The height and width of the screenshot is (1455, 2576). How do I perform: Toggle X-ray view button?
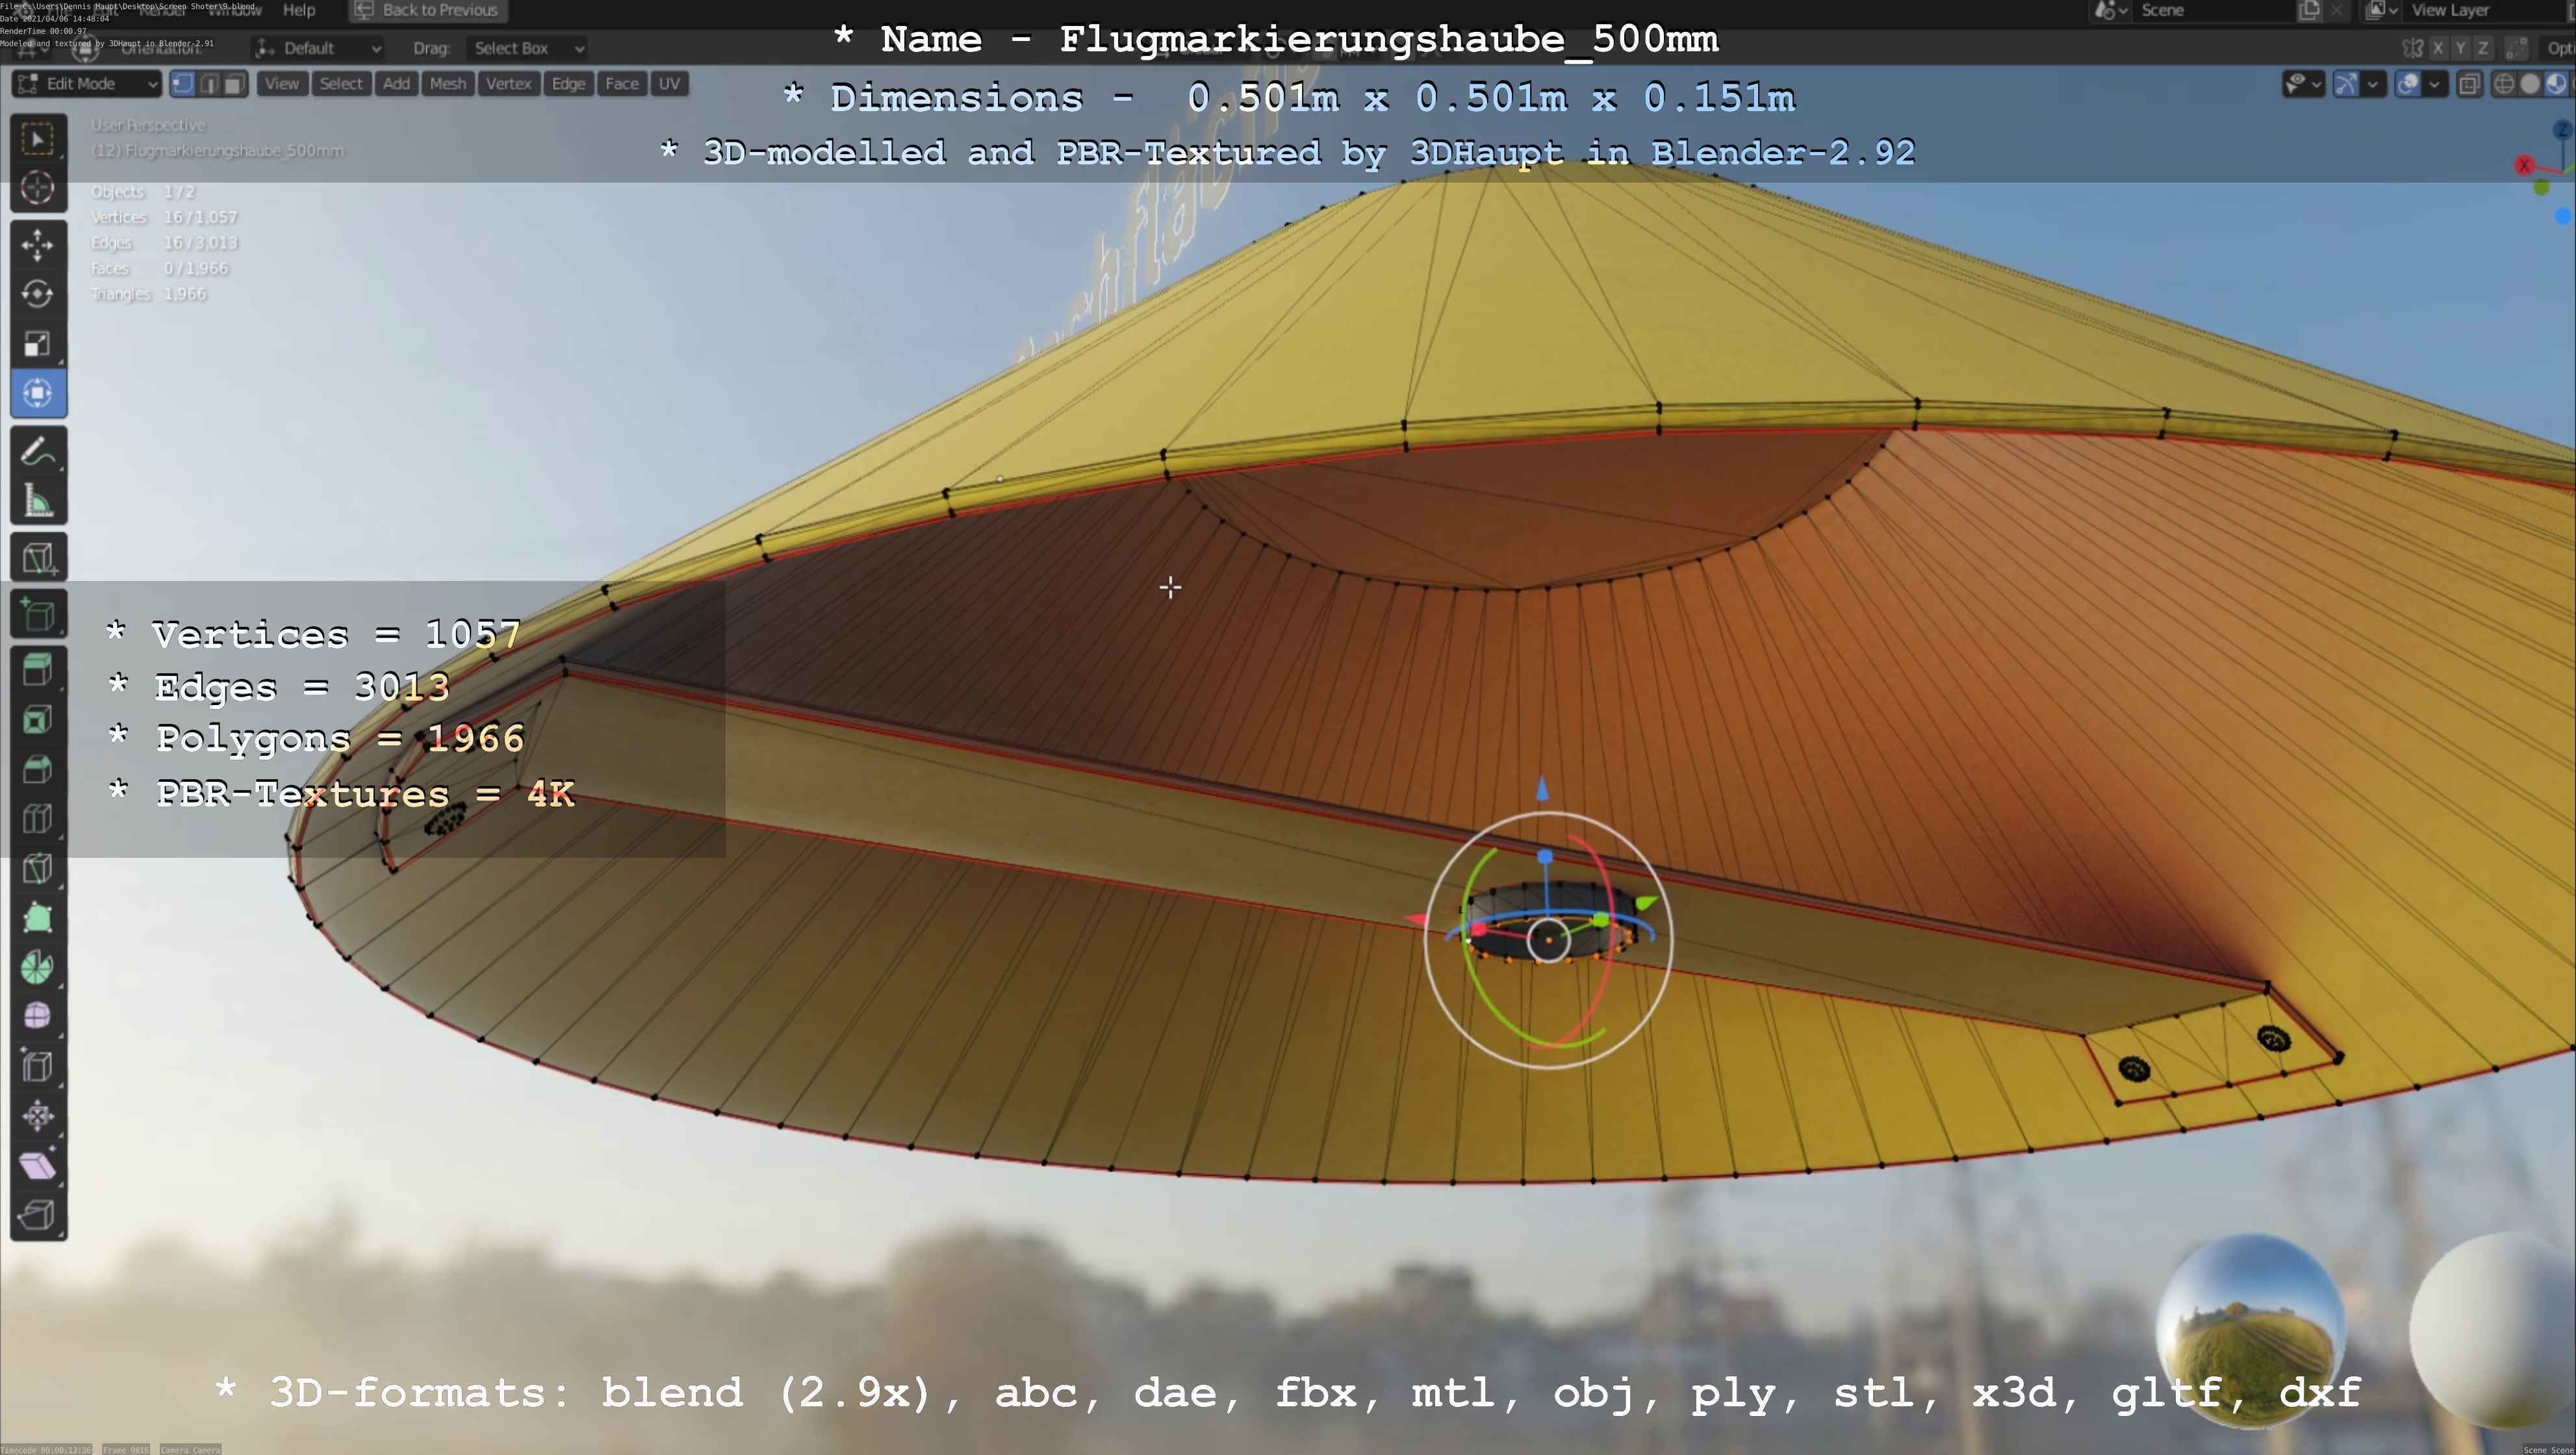(2469, 84)
